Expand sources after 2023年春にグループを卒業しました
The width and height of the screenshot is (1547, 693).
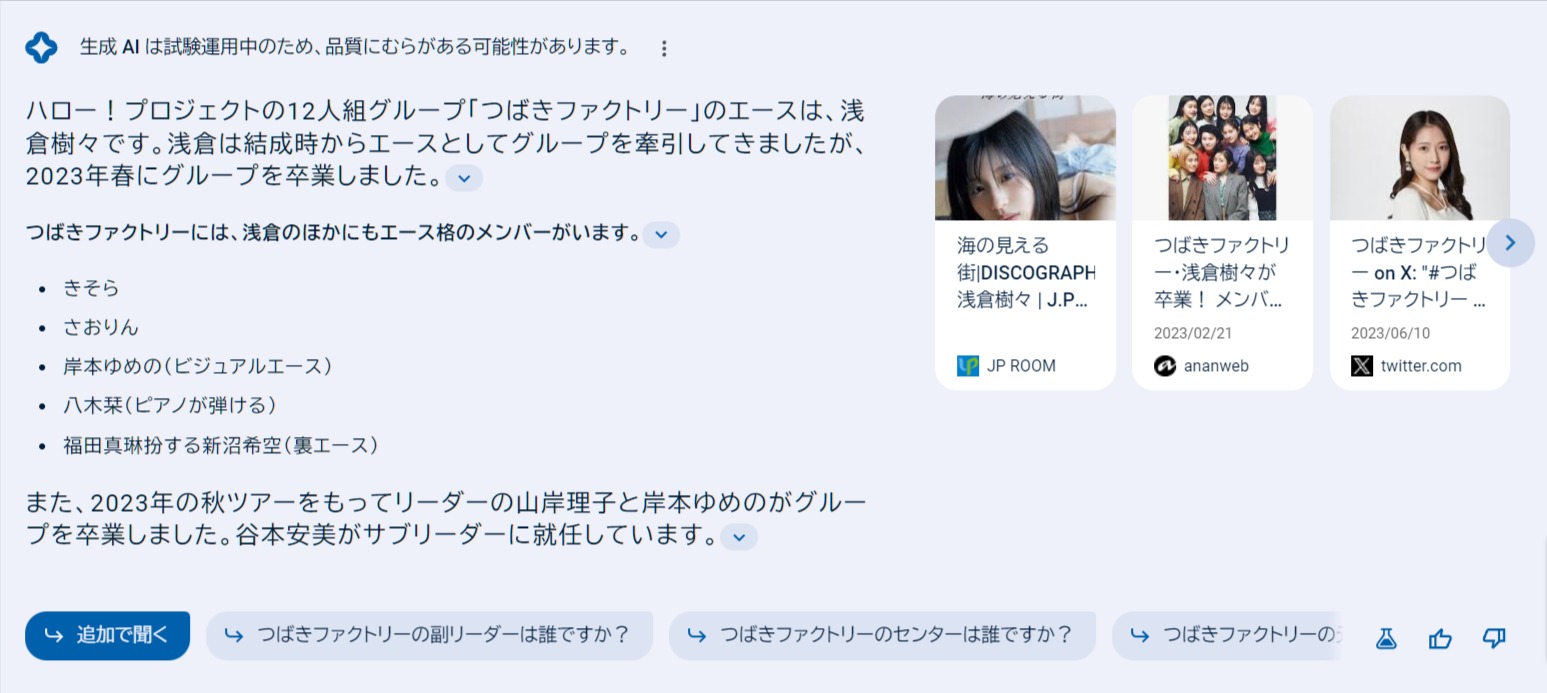[x=464, y=178]
